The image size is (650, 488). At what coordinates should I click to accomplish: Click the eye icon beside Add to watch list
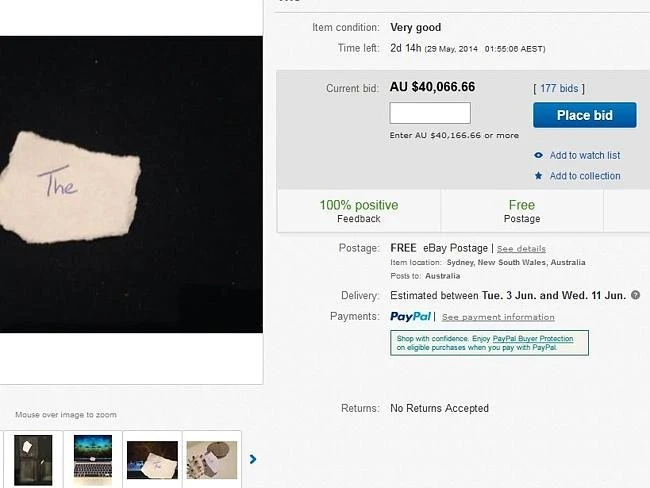539,155
